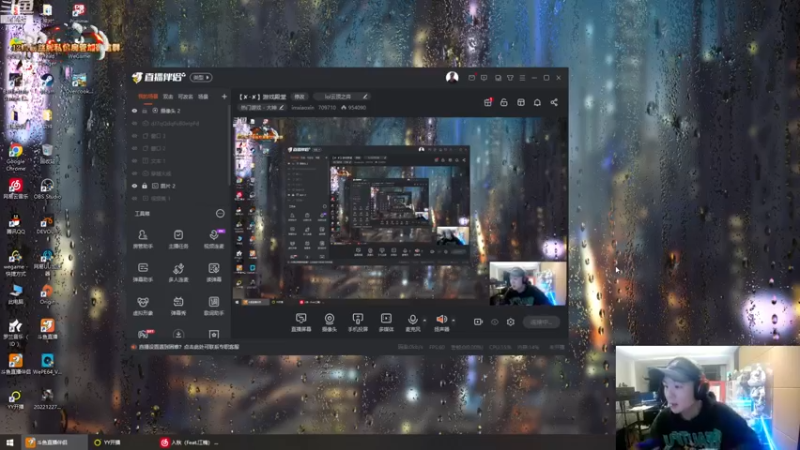The image size is (800, 450).
Task: Select the webcam overlay in preview
Action: point(528,284)
